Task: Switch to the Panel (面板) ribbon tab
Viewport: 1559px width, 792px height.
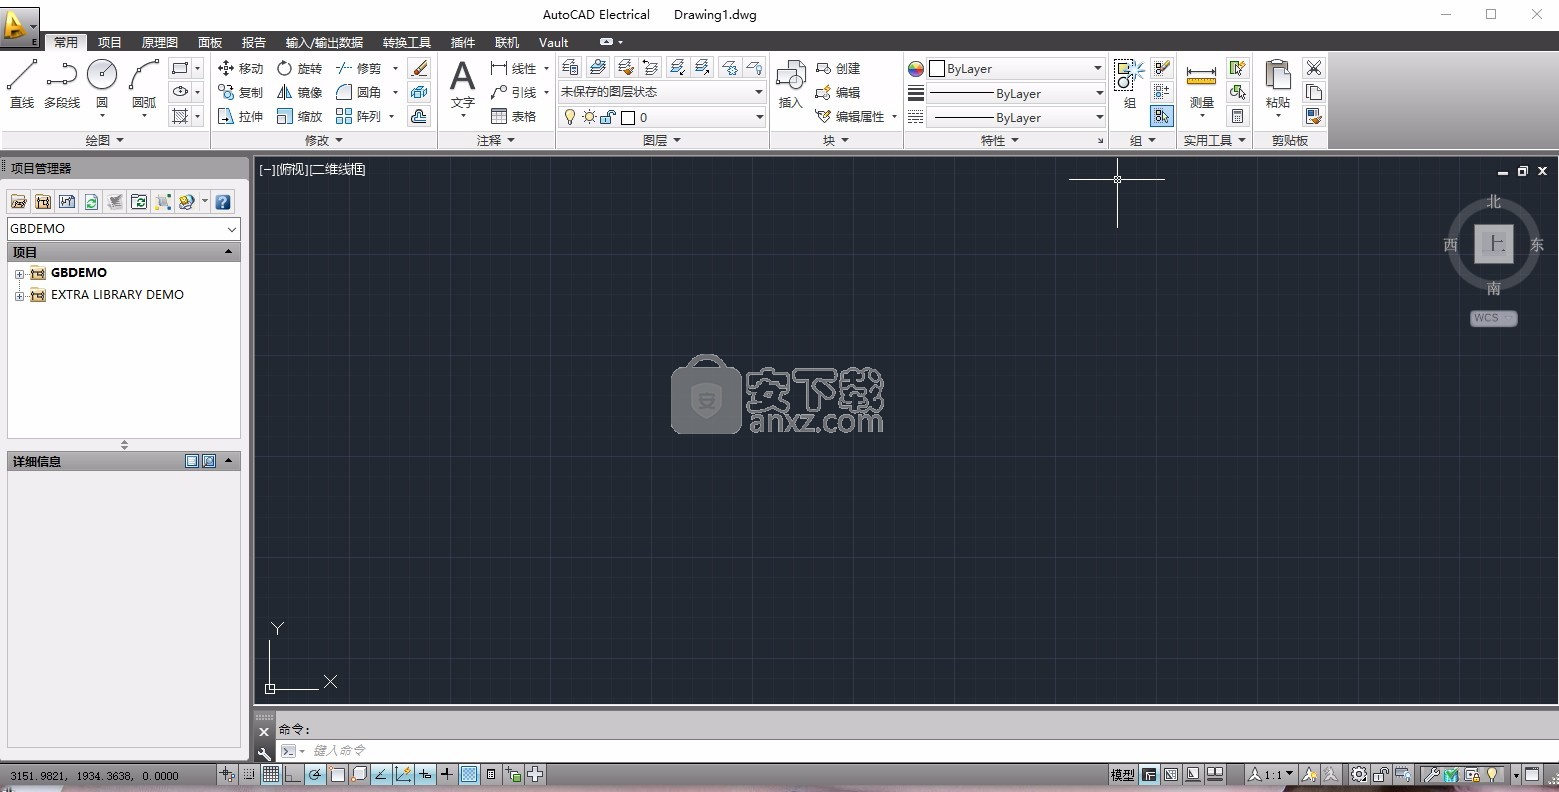Action: (209, 42)
